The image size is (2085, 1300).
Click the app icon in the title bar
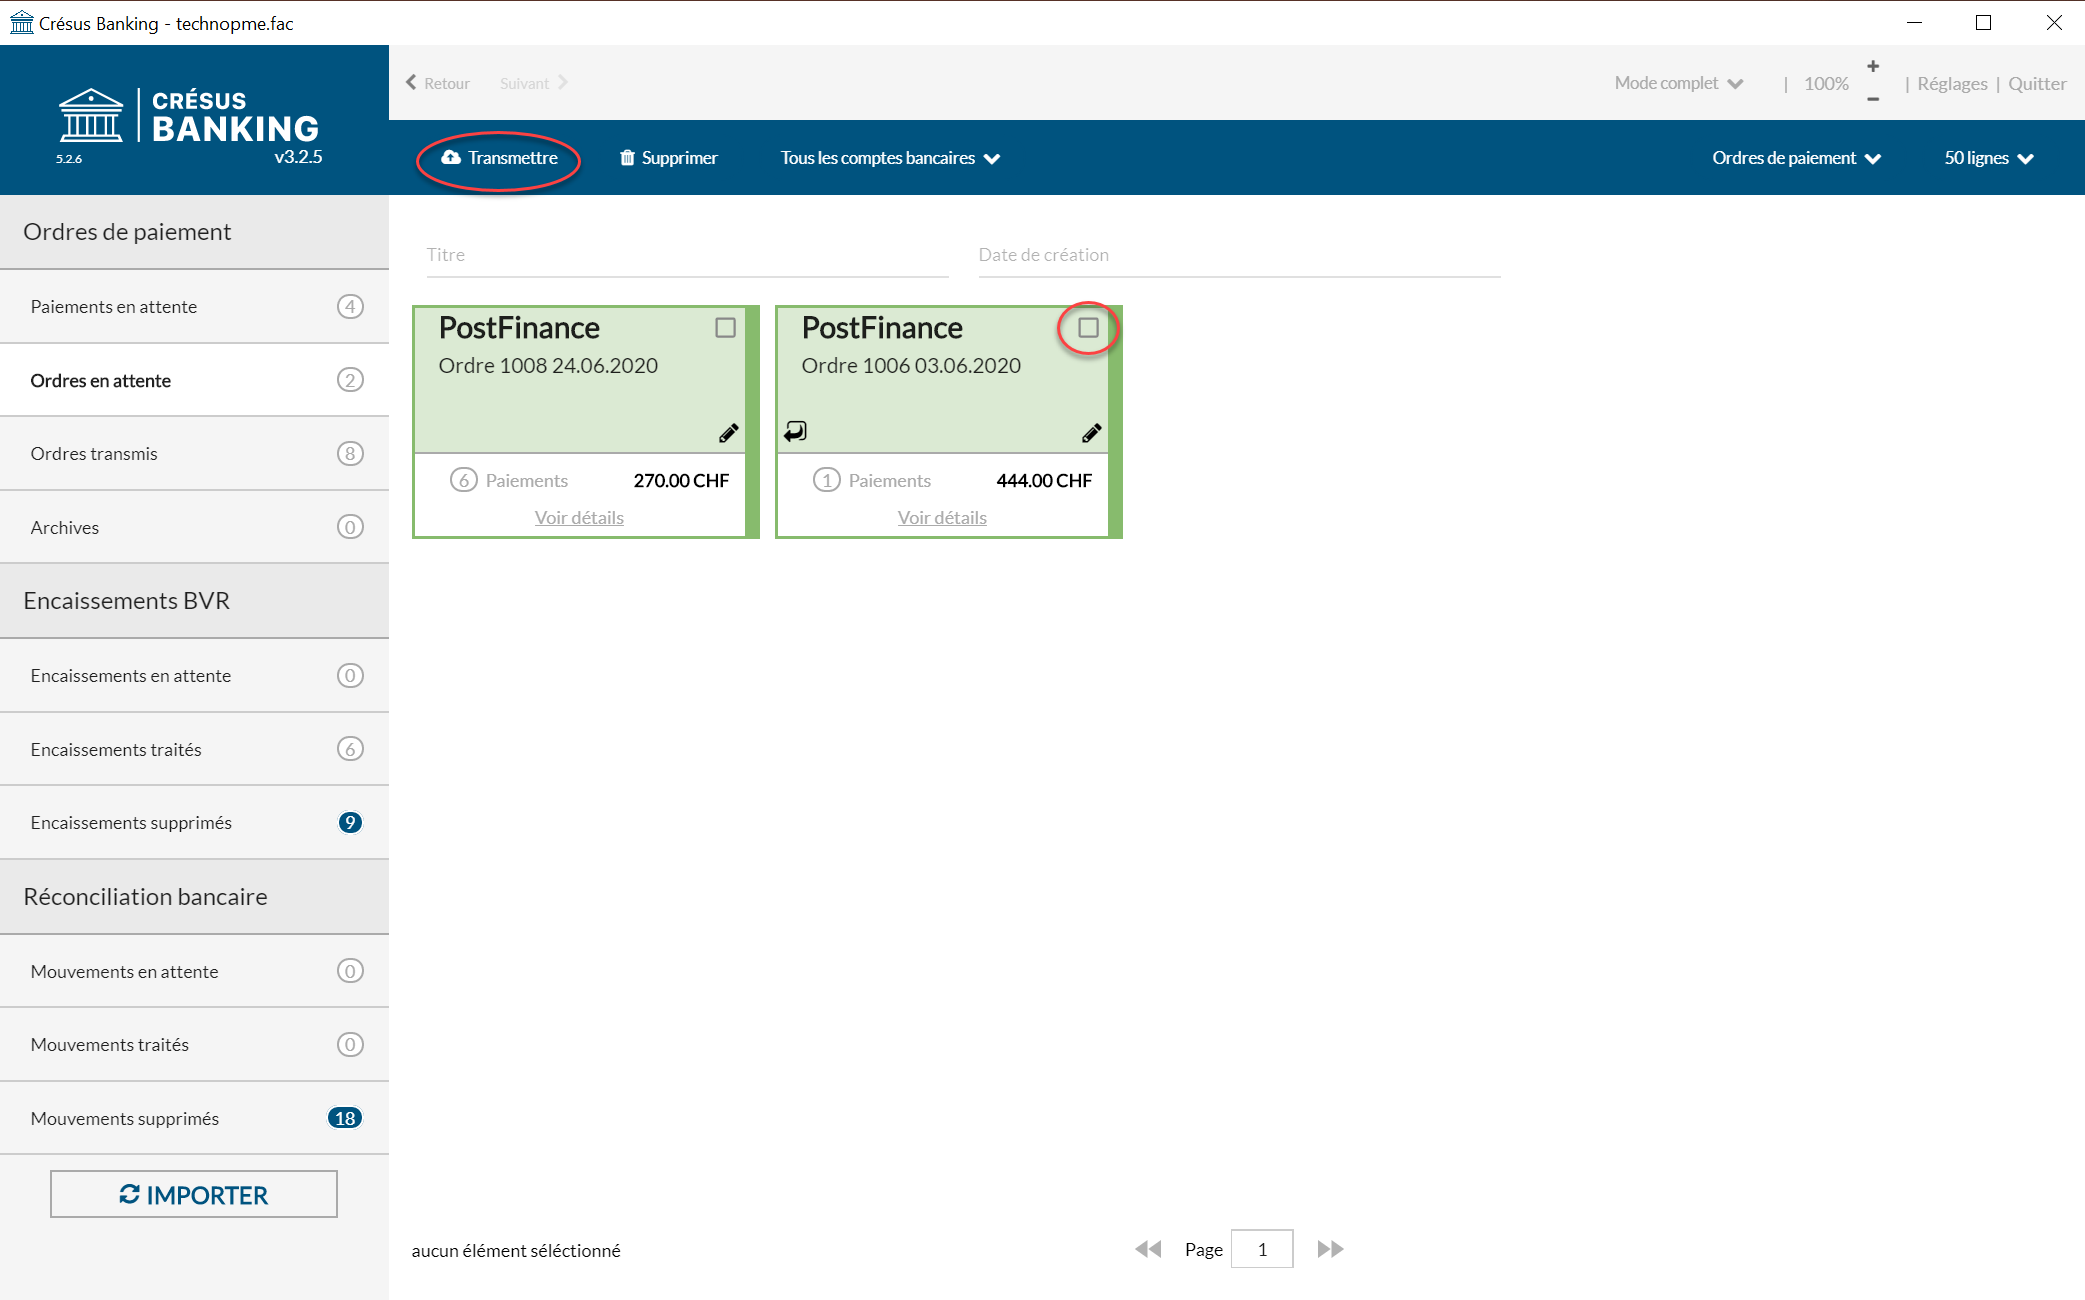point(21,22)
